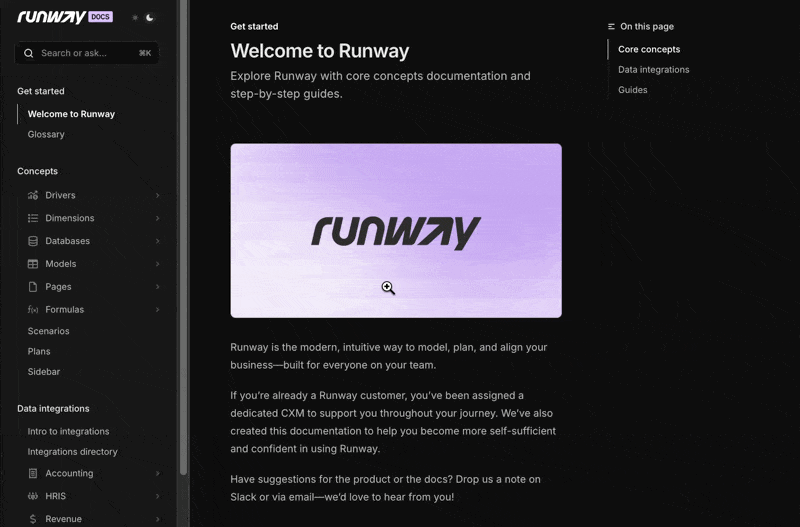
Task: Click the ⌘K shortcut hint
Action: tap(145, 53)
